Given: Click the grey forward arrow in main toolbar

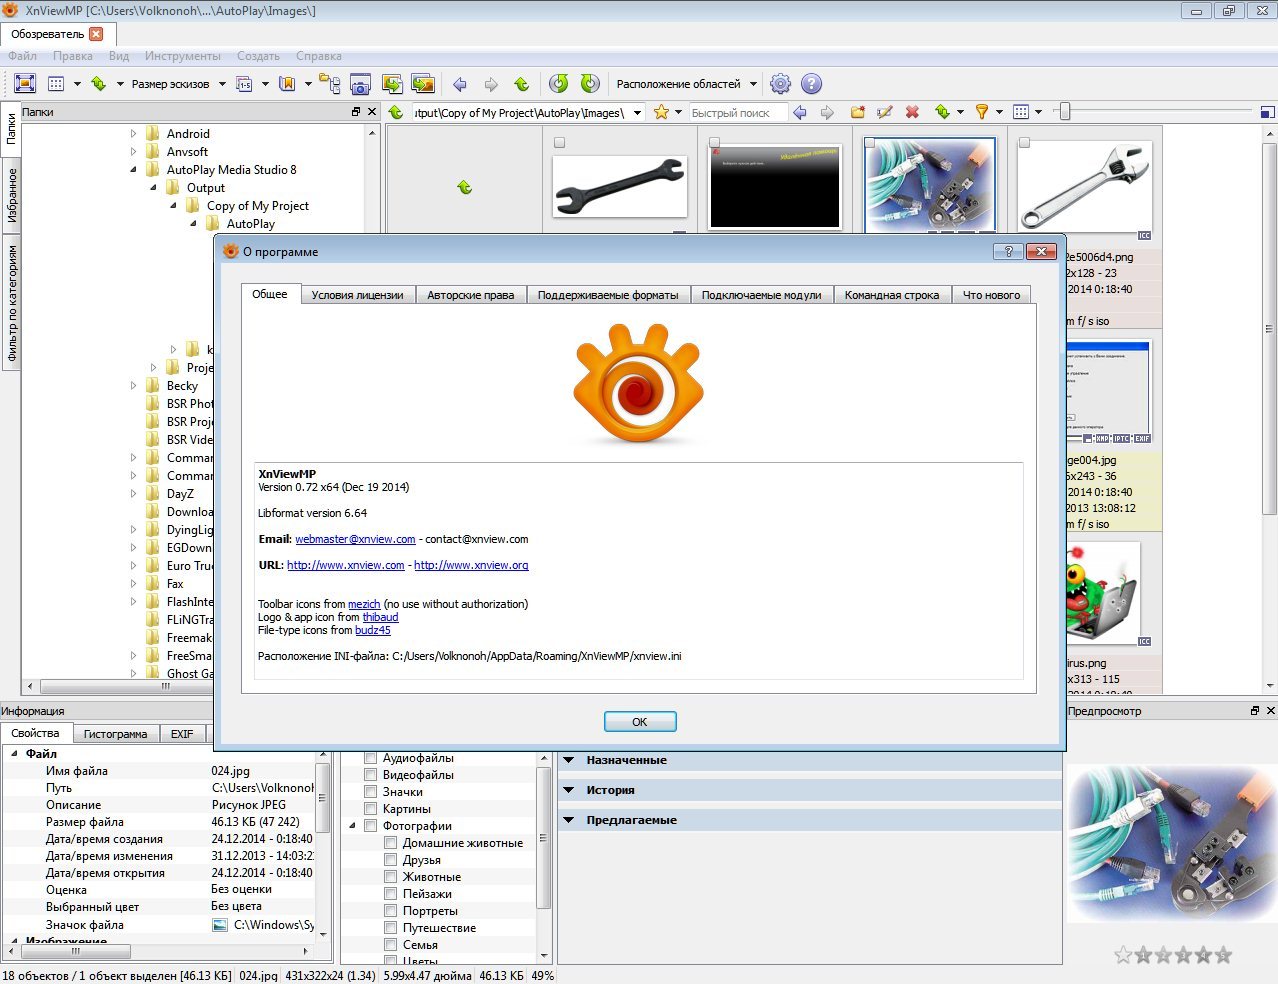Looking at the screenshot, I should tap(491, 84).
